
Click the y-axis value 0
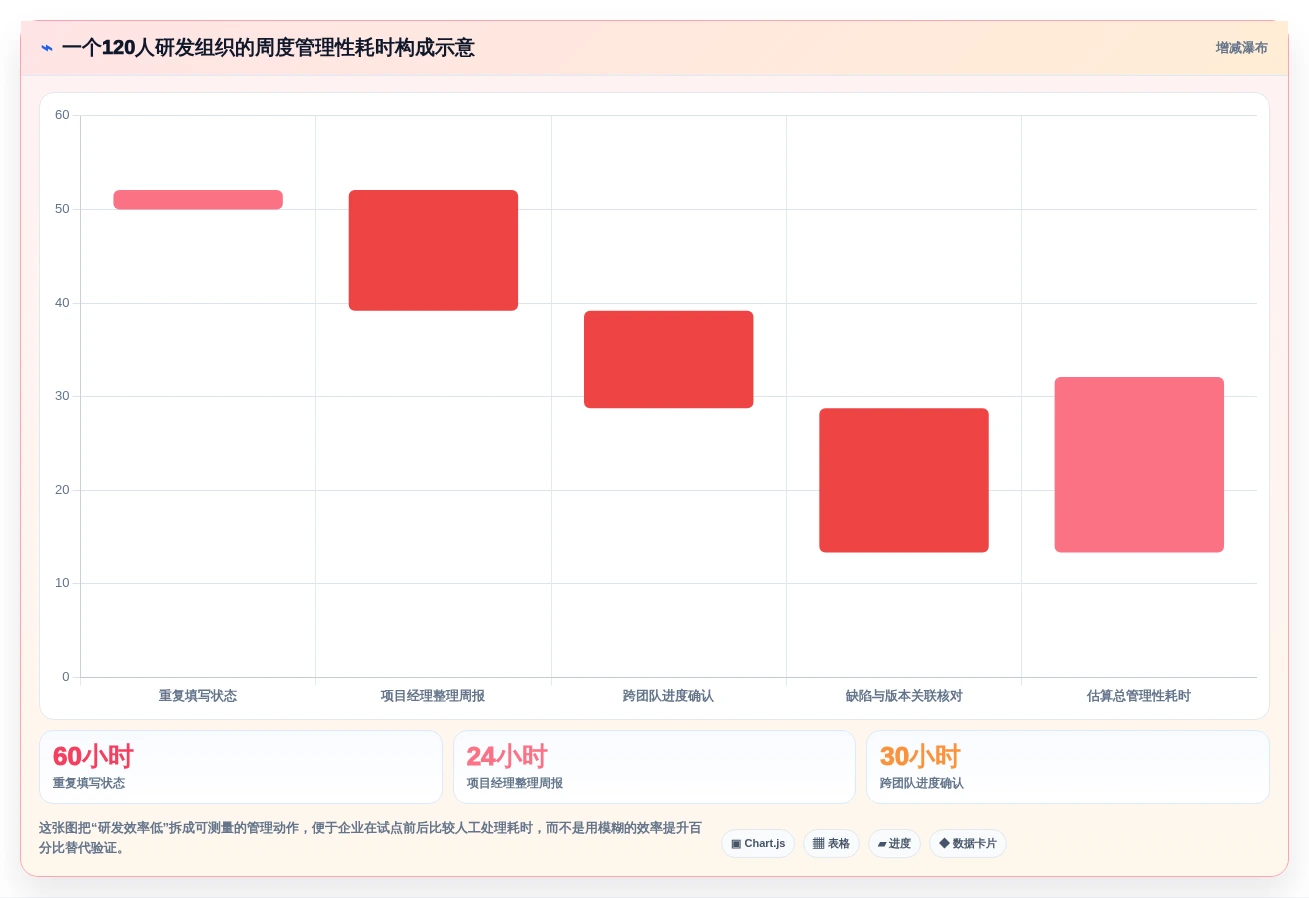click(66, 677)
